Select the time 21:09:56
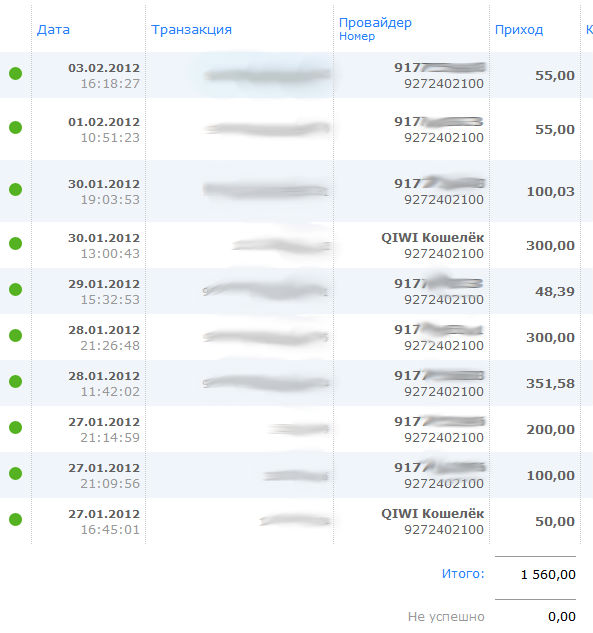The height and width of the screenshot is (633, 593). (110, 484)
